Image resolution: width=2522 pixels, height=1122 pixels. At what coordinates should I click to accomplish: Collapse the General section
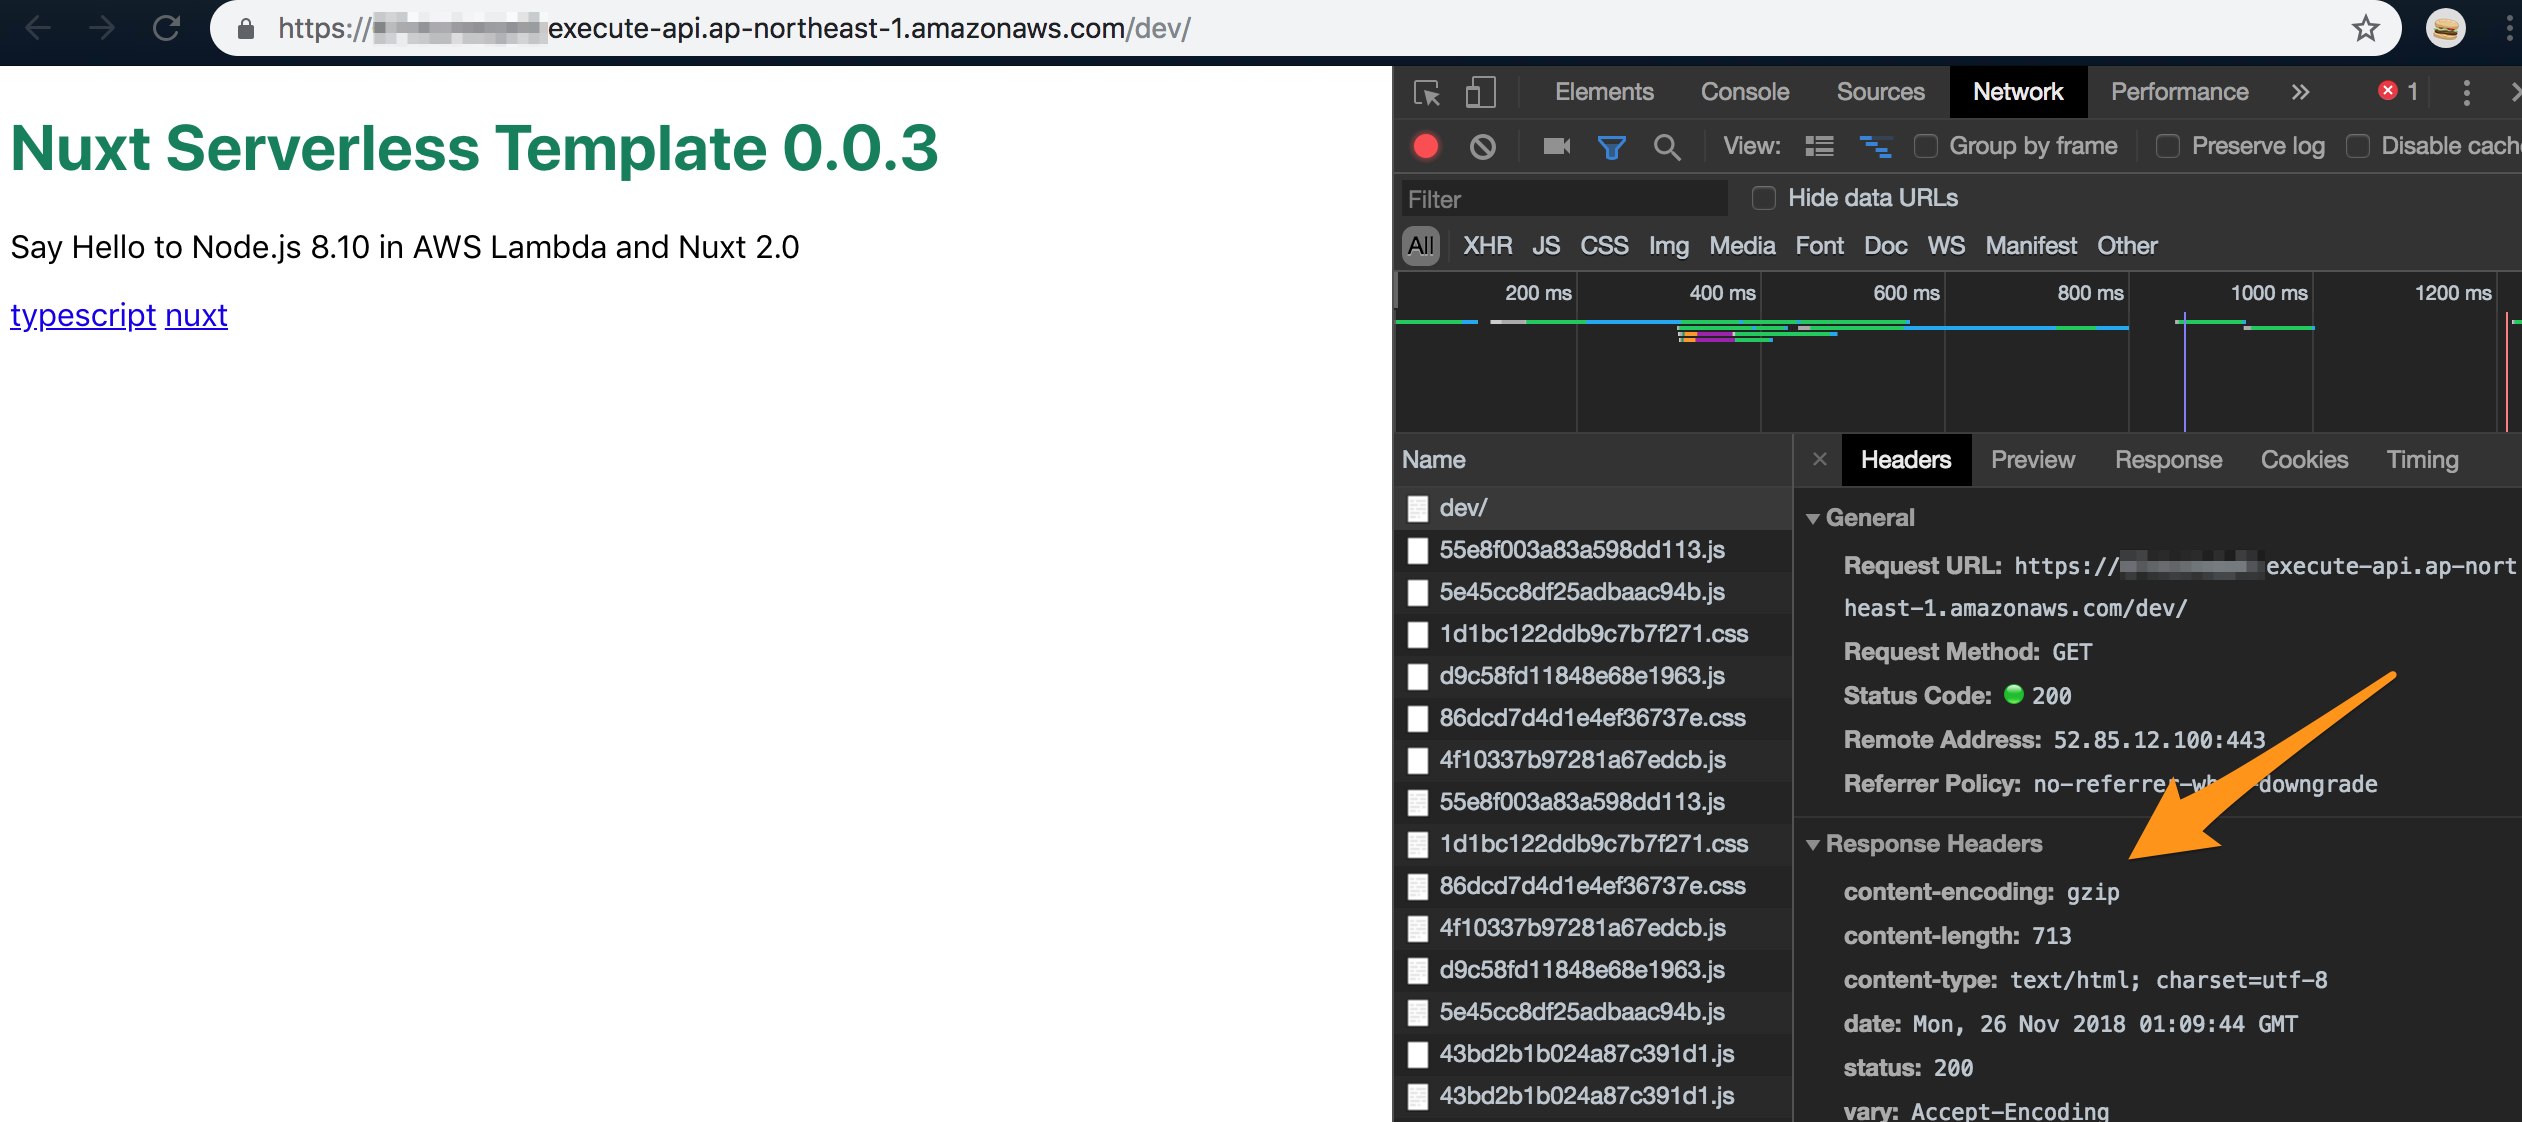pos(1815,518)
